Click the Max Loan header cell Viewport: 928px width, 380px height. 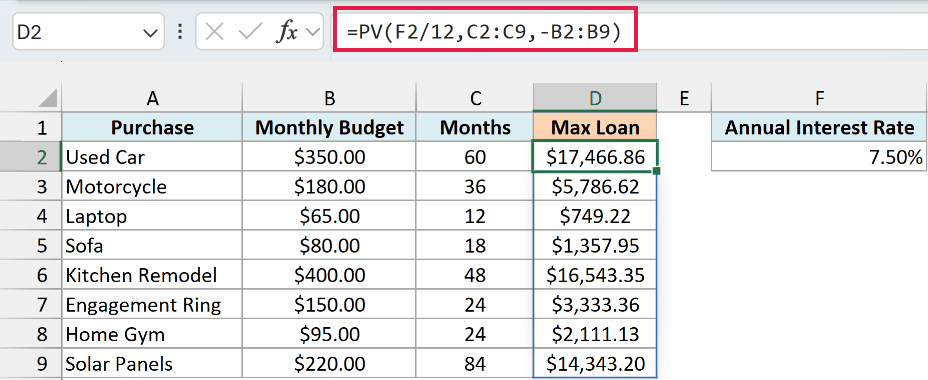point(595,127)
